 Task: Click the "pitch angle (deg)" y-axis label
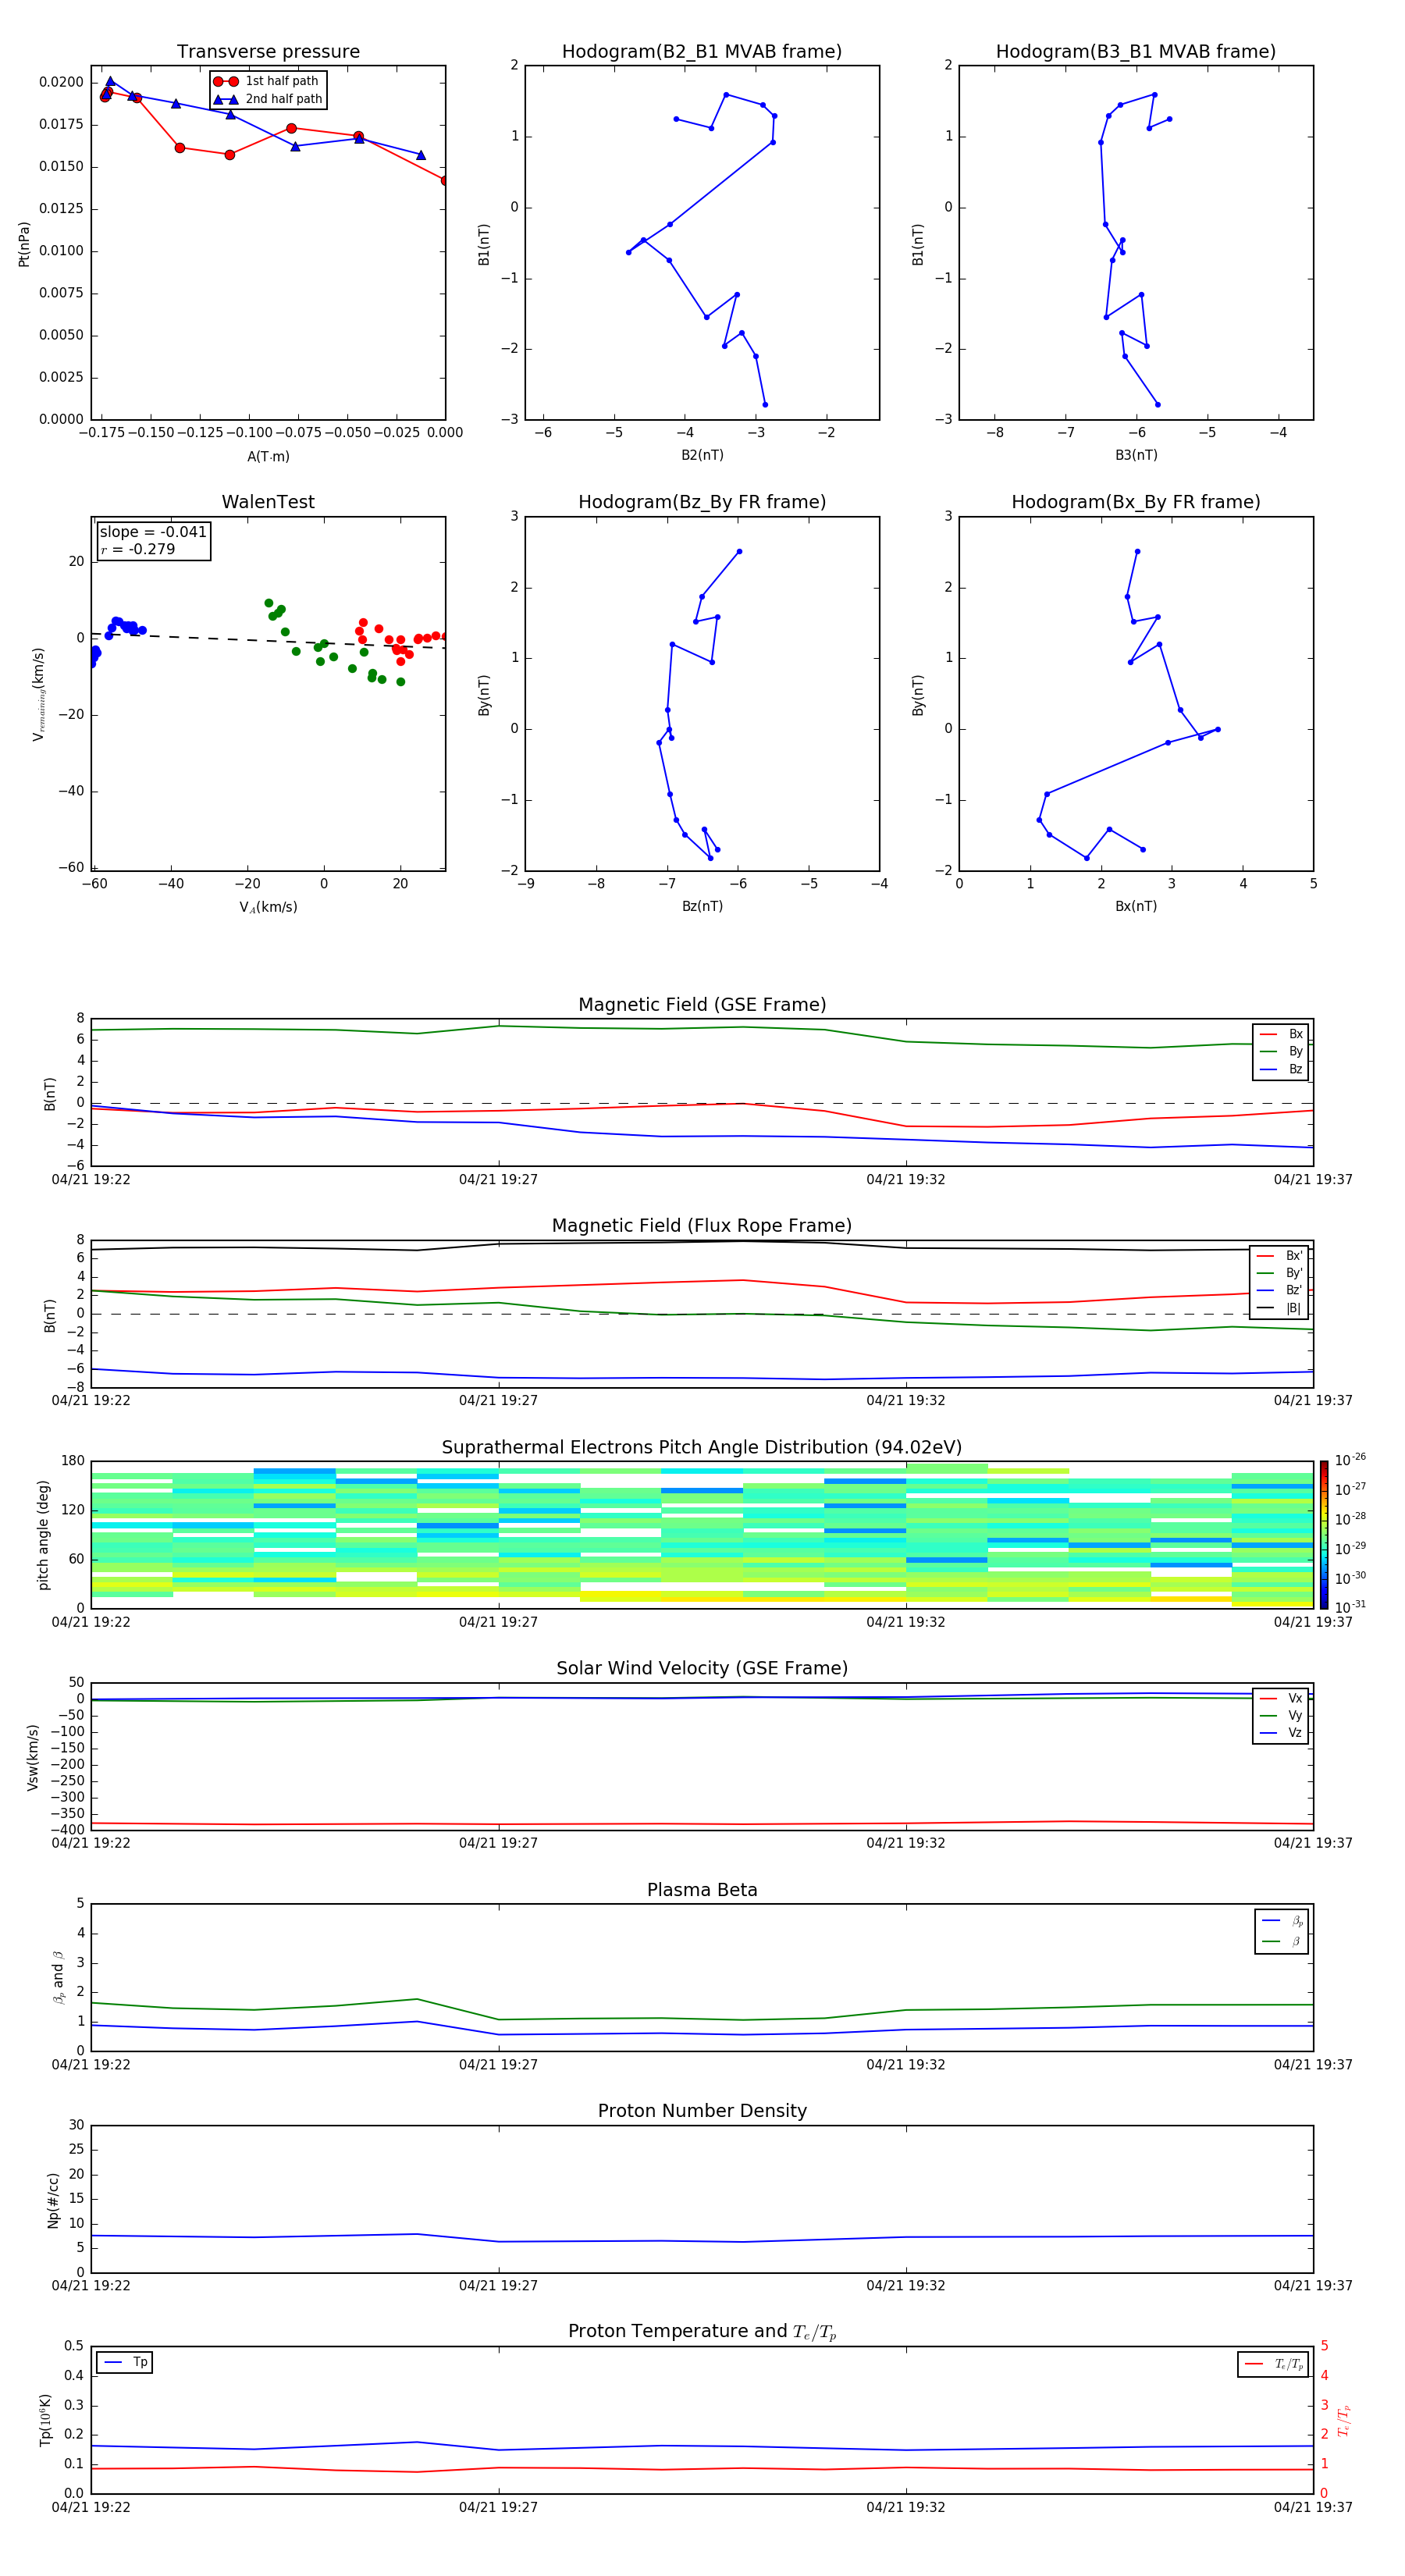[43, 1535]
